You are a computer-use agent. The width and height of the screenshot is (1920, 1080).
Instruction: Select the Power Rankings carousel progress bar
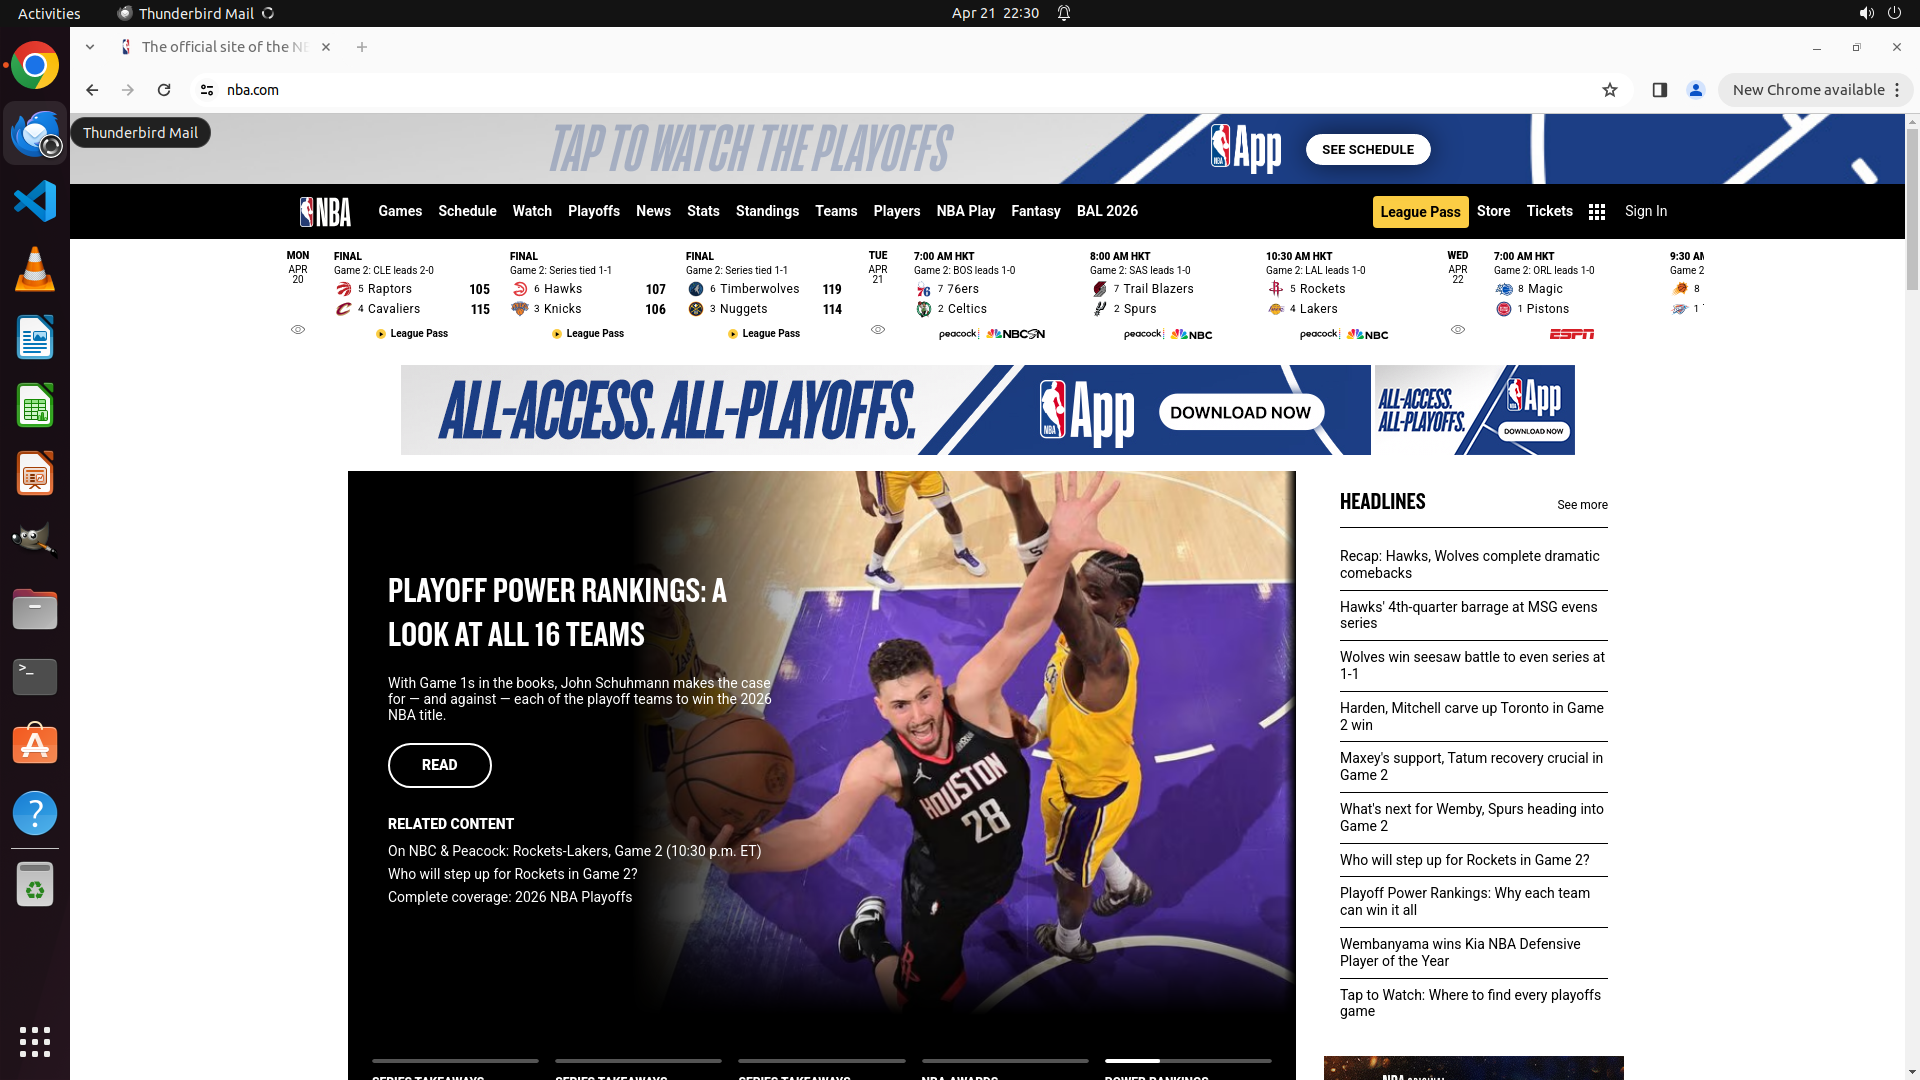tap(1188, 1061)
